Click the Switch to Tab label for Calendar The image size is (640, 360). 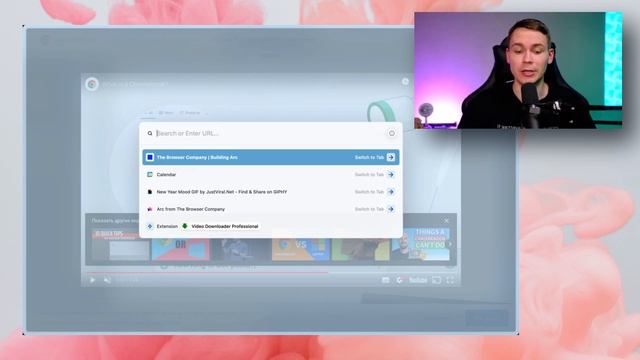click(369, 174)
